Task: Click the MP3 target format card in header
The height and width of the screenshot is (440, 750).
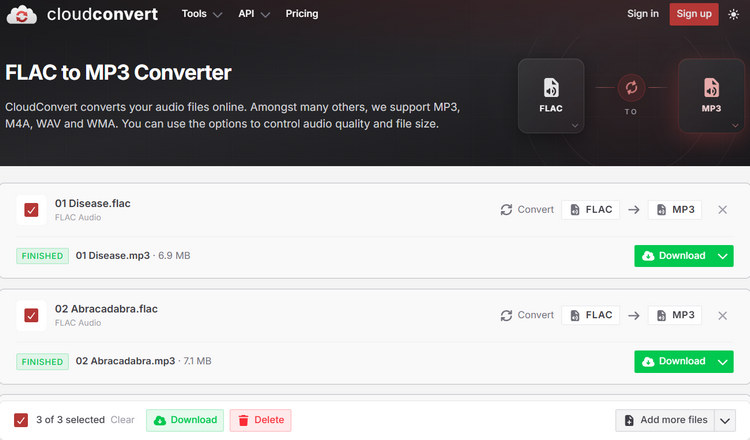Action: 711,96
